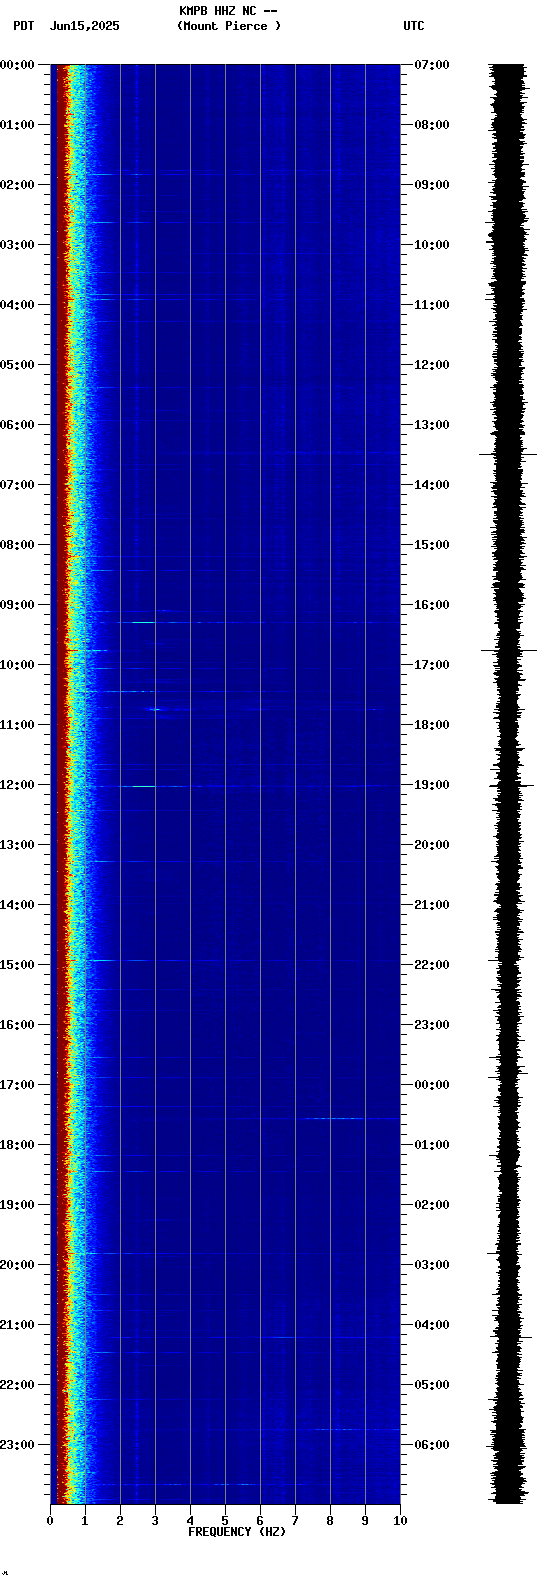Click the frequency axis tick '3'
Viewport: 552px width, 1584px height.
tap(155, 1521)
